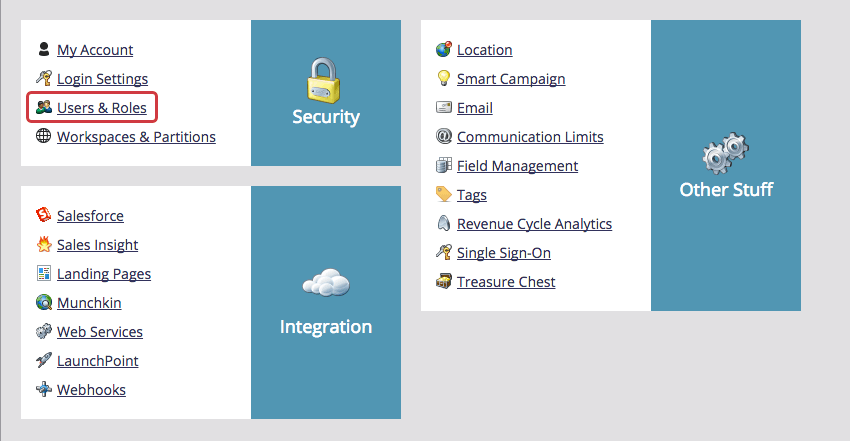Viewport: 850px width, 441px height.
Task: Click the treasure chest icon
Action: coord(444,282)
